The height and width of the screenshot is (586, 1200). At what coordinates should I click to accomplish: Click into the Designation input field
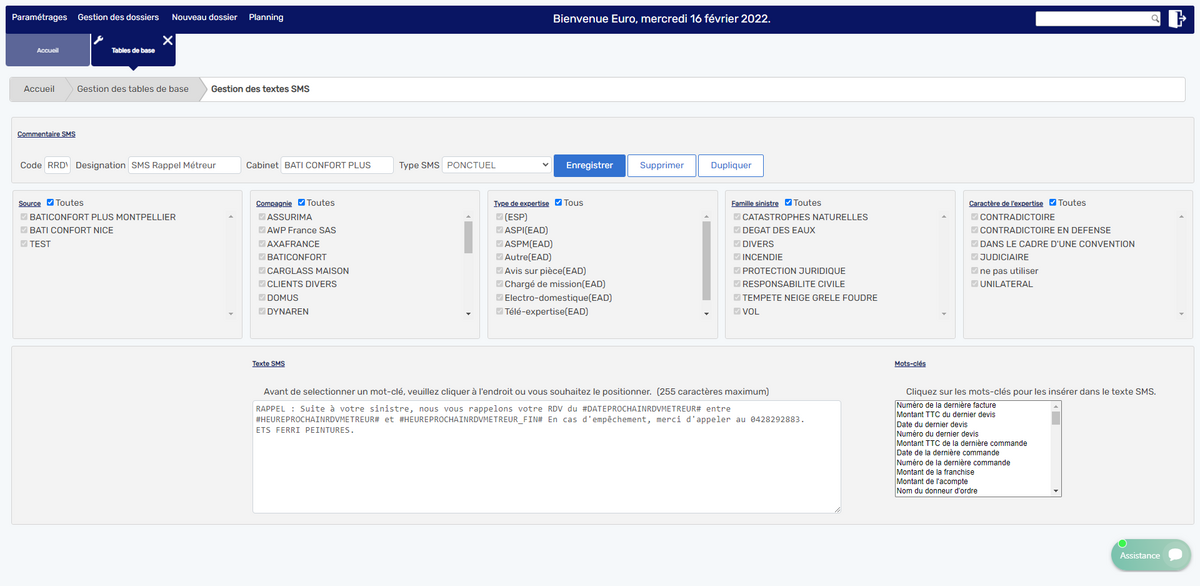coord(185,165)
